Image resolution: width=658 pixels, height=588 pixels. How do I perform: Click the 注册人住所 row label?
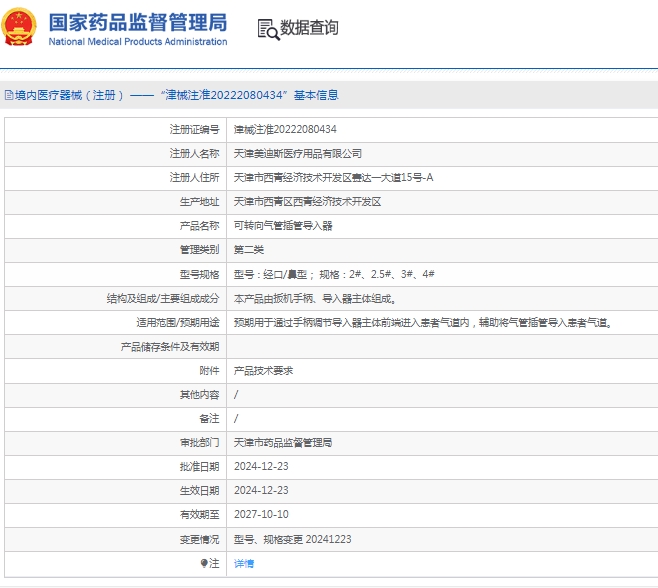tap(194, 178)
